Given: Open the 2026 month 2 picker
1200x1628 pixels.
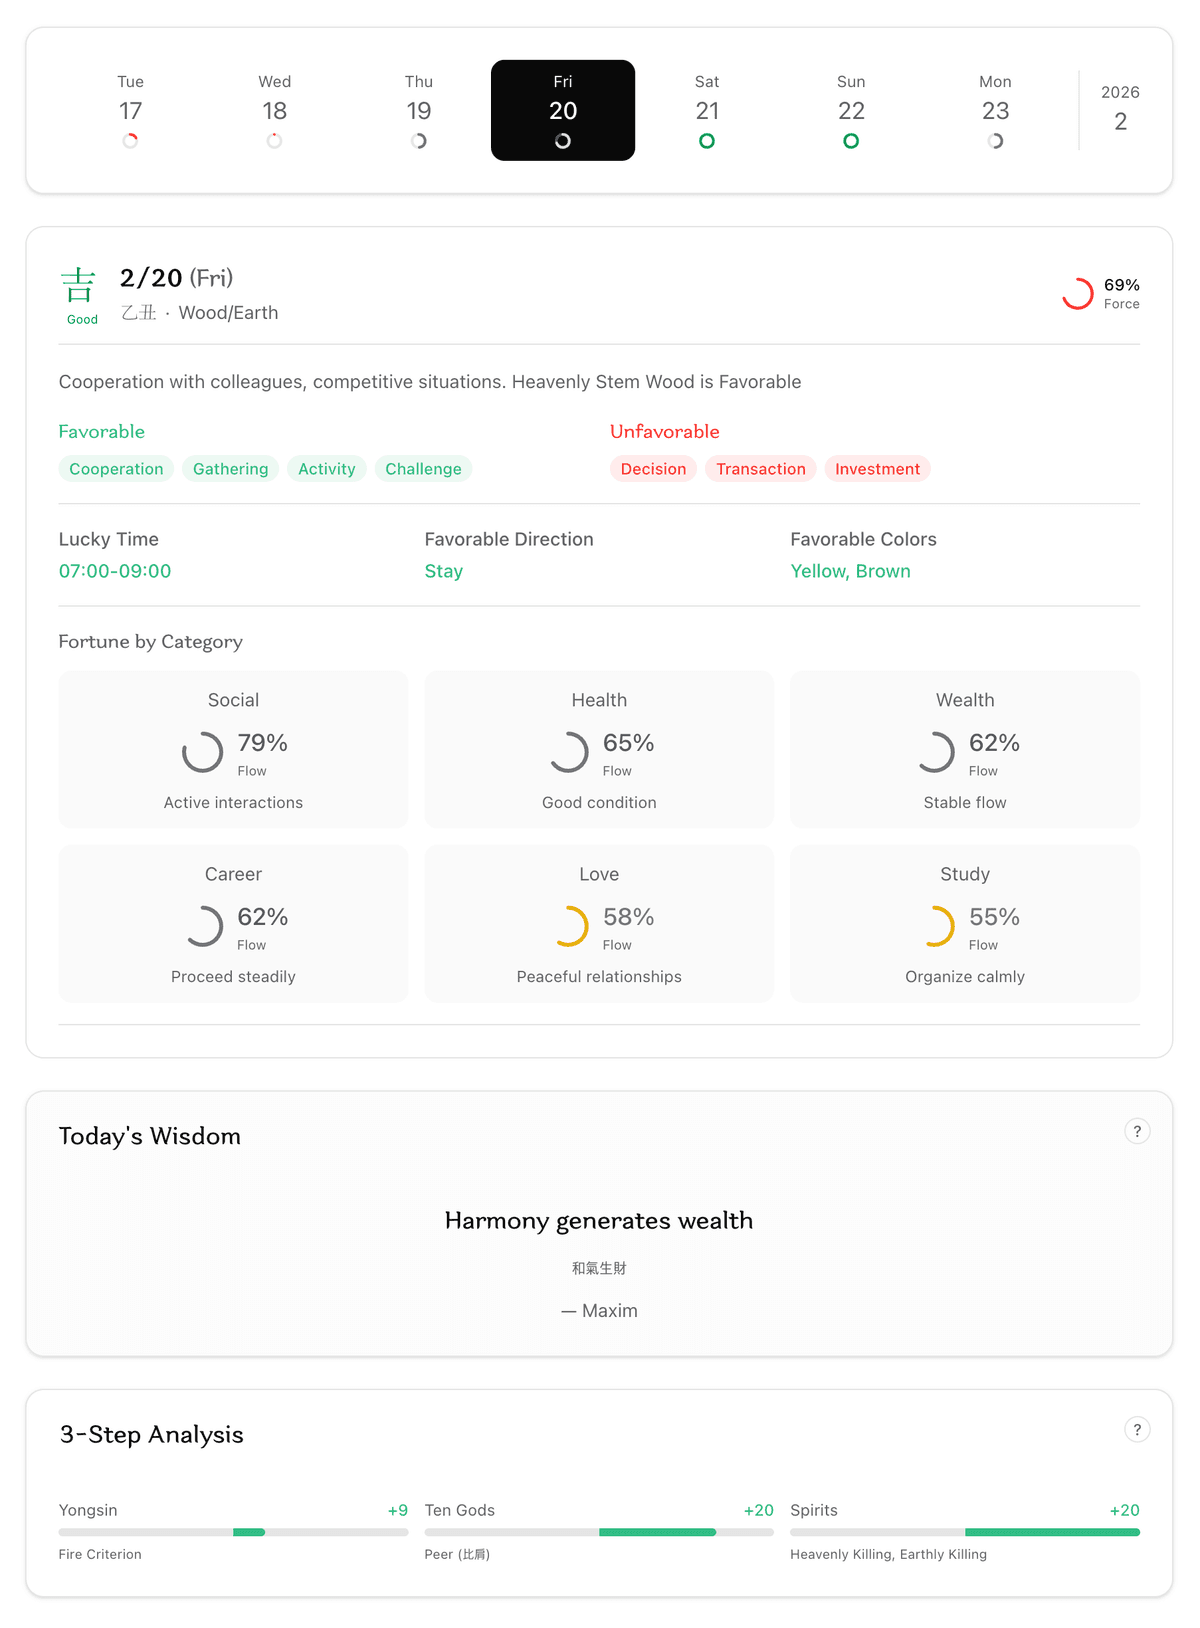Looking at the screenshot, I should coord(1120,109).
